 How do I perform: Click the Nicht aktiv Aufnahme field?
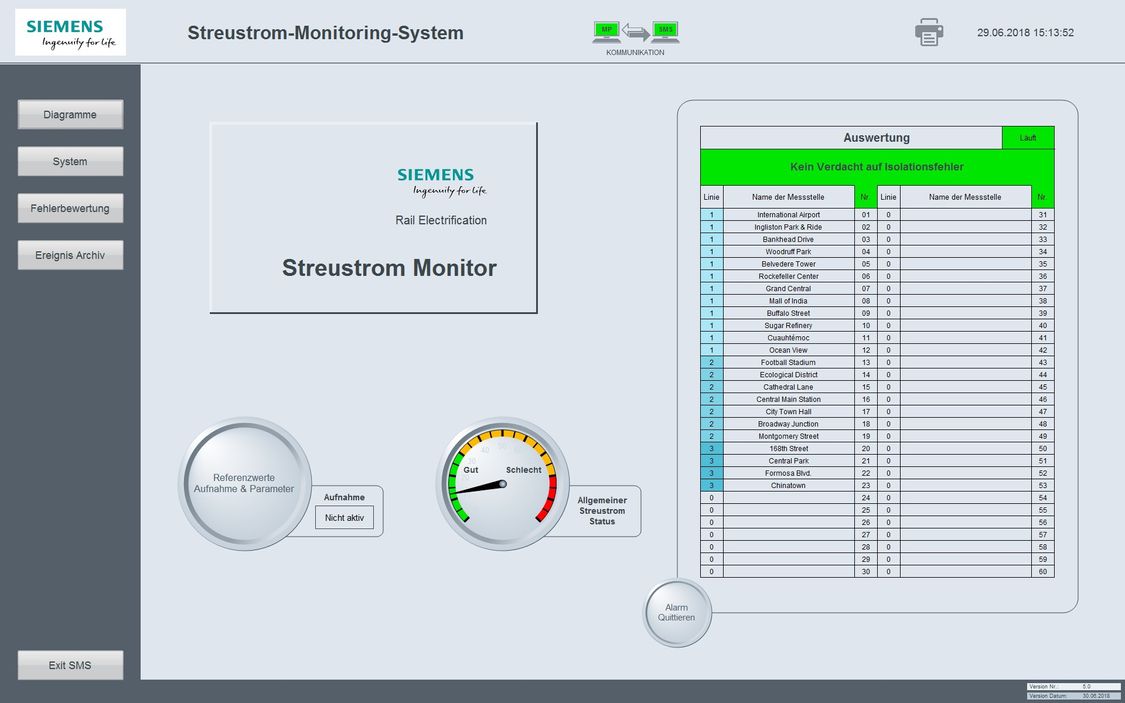pos(344,517)
